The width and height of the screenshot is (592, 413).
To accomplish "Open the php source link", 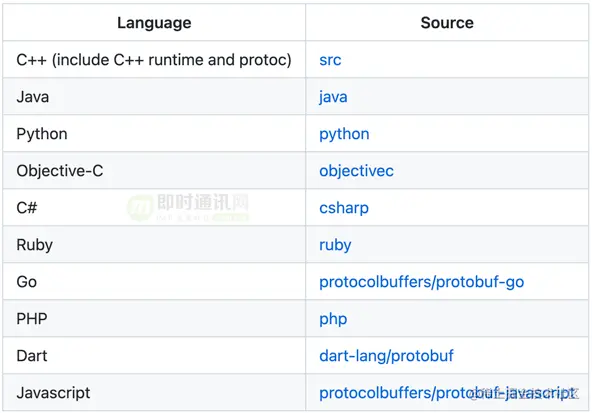I will 333,319.
